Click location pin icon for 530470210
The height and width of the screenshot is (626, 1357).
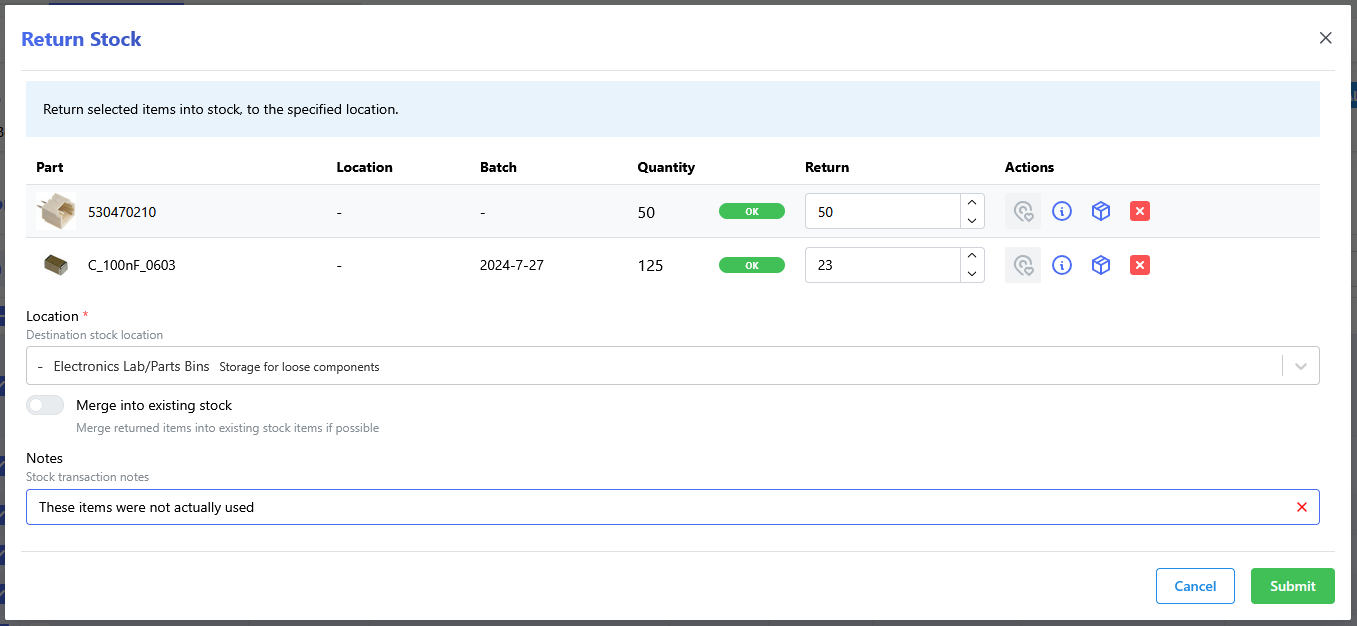click(x=1022, y=211)
